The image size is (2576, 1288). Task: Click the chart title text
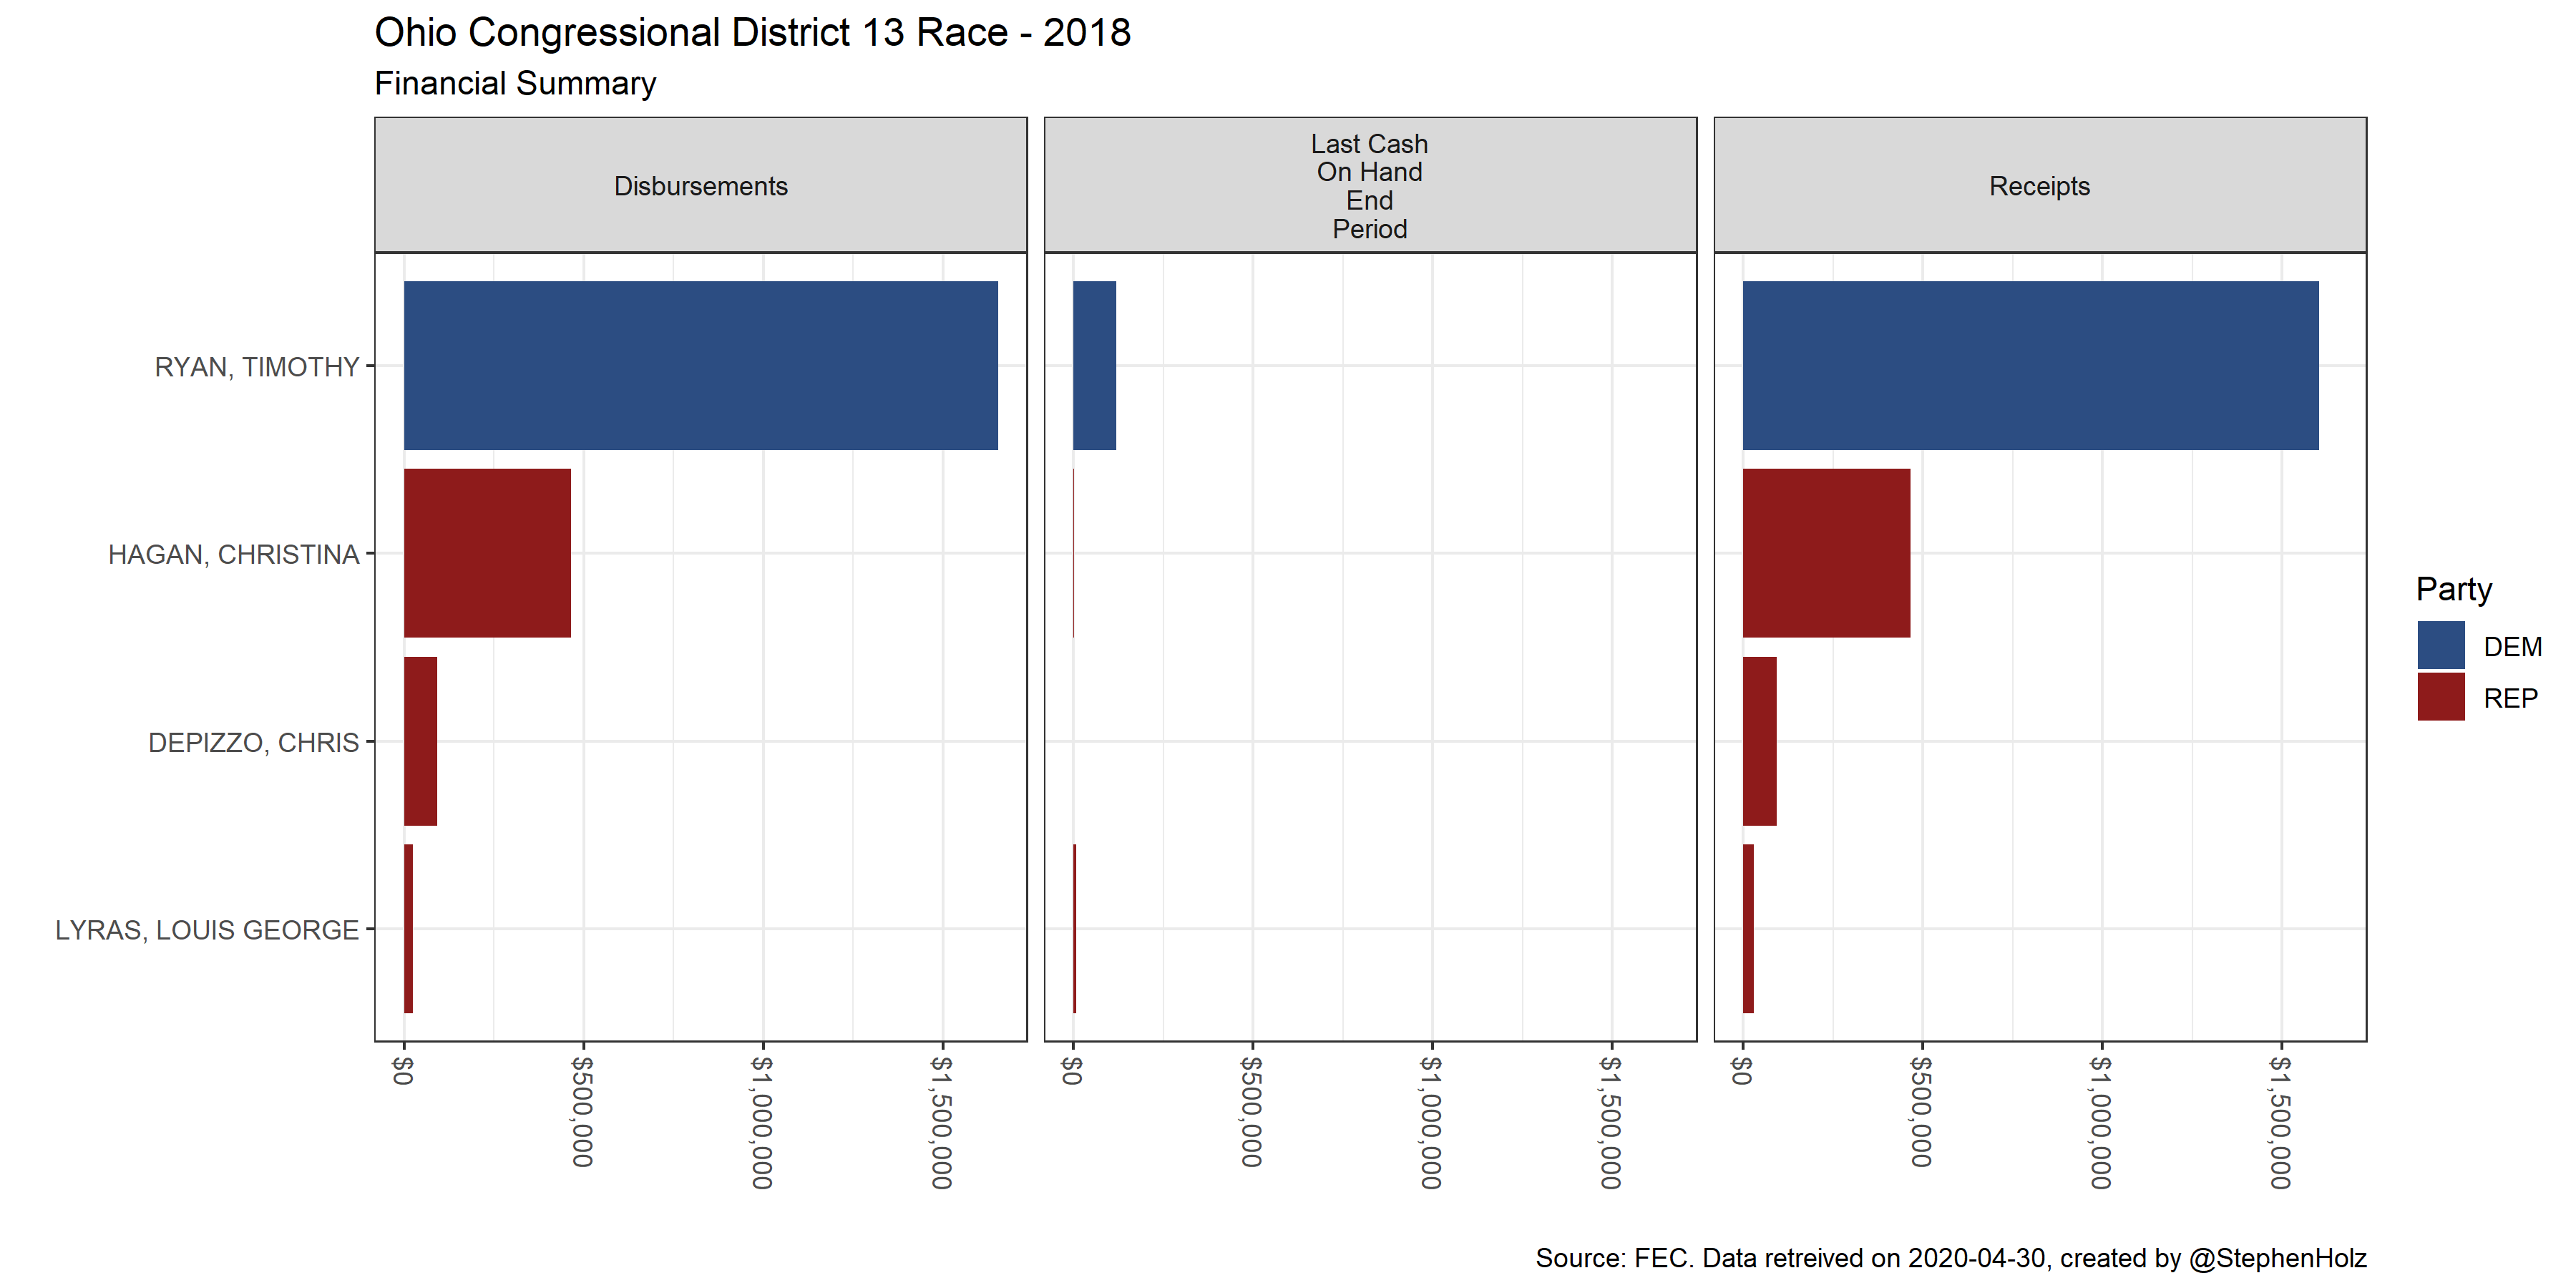click(752, 33)
